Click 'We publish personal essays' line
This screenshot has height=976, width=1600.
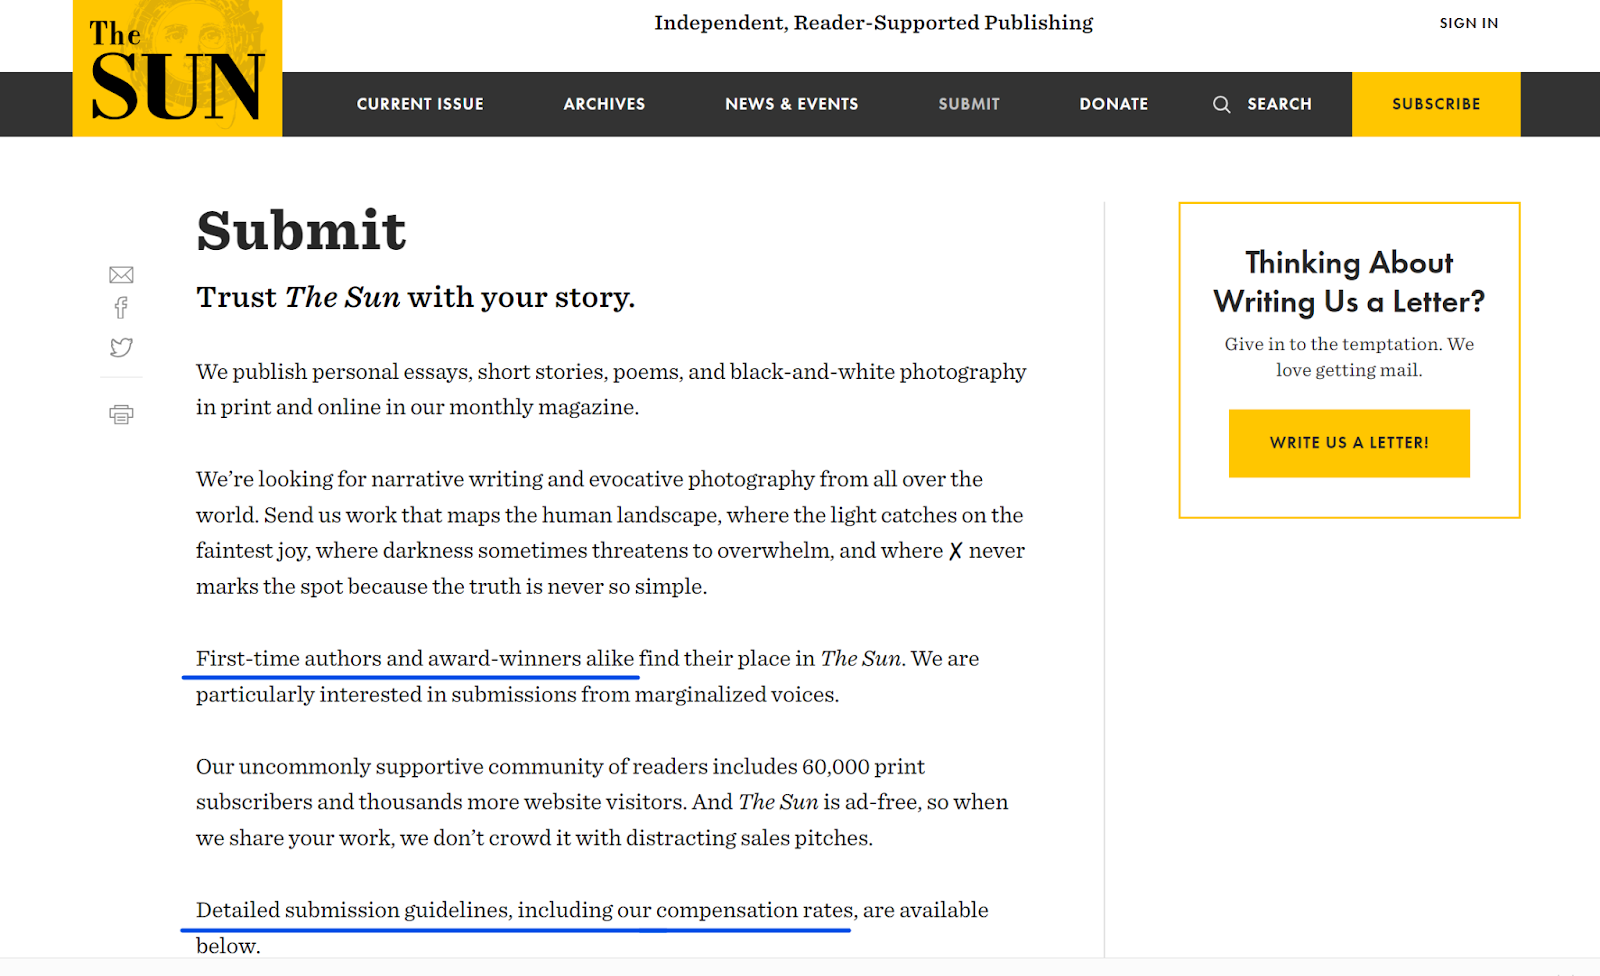pyautogui.click(x=611, y=372)
